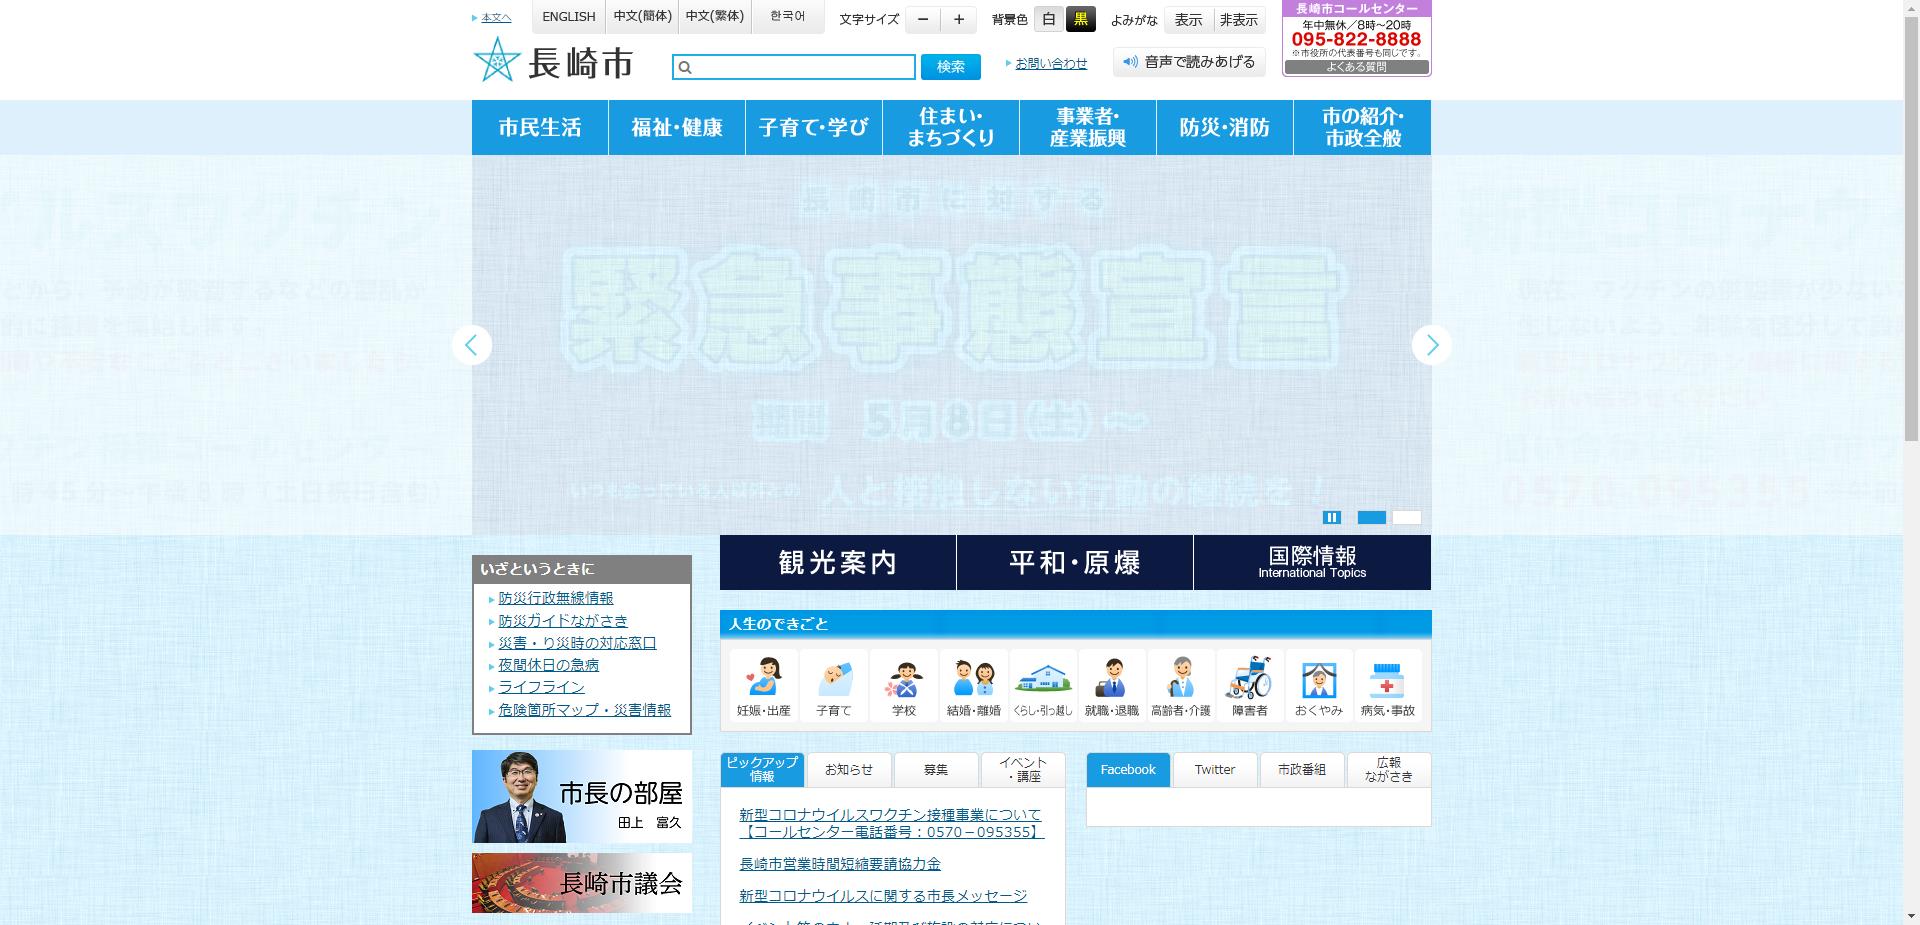The height and width of the screenshot is (925, 1920).
Task: Increase text size with plus button
Action: (x=958, y=20)
